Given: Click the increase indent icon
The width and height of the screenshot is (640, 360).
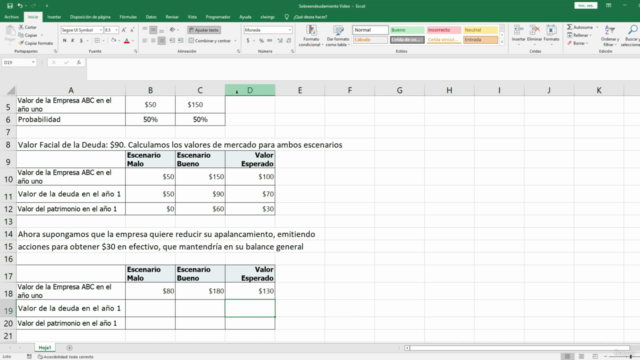Looking at the screenshot, I should [x=180, y=40].
